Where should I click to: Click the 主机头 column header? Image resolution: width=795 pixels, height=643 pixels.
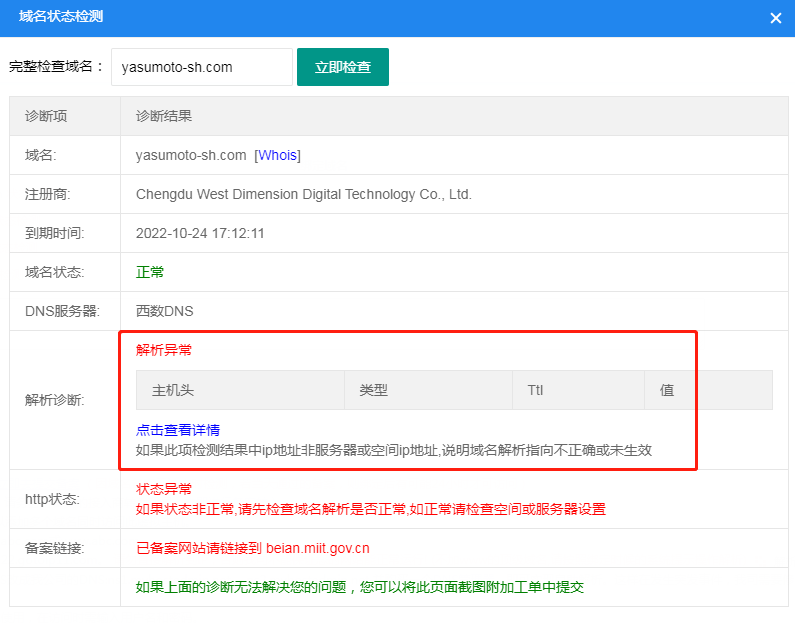click(173, 390)
